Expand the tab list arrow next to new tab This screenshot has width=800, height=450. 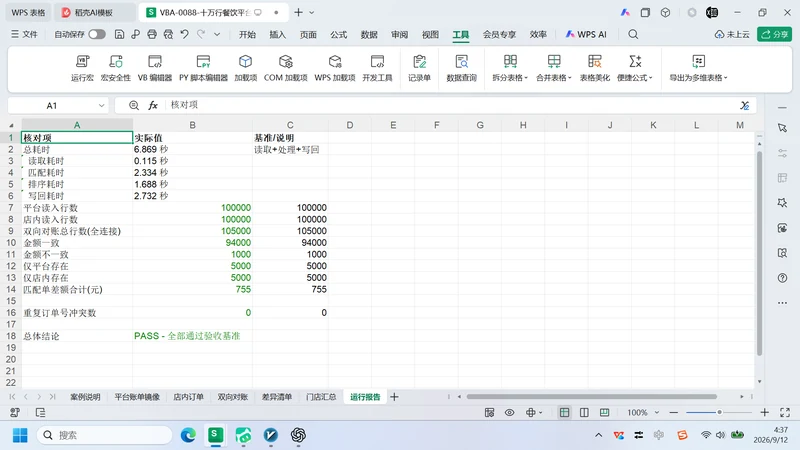tap(312, 12)
